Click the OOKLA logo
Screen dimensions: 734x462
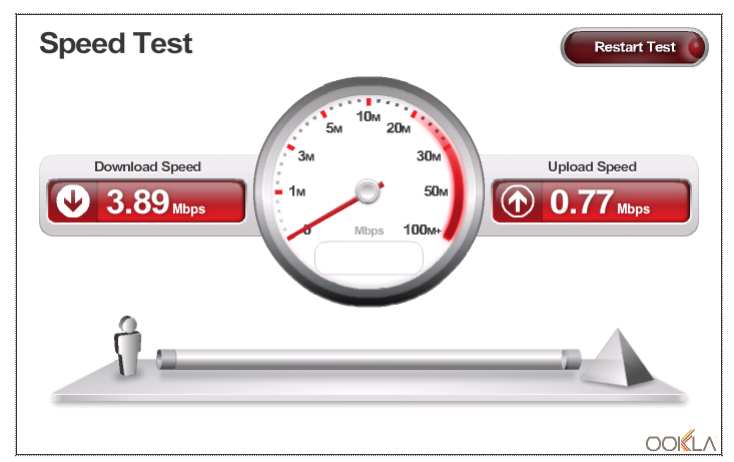[681, 441]
